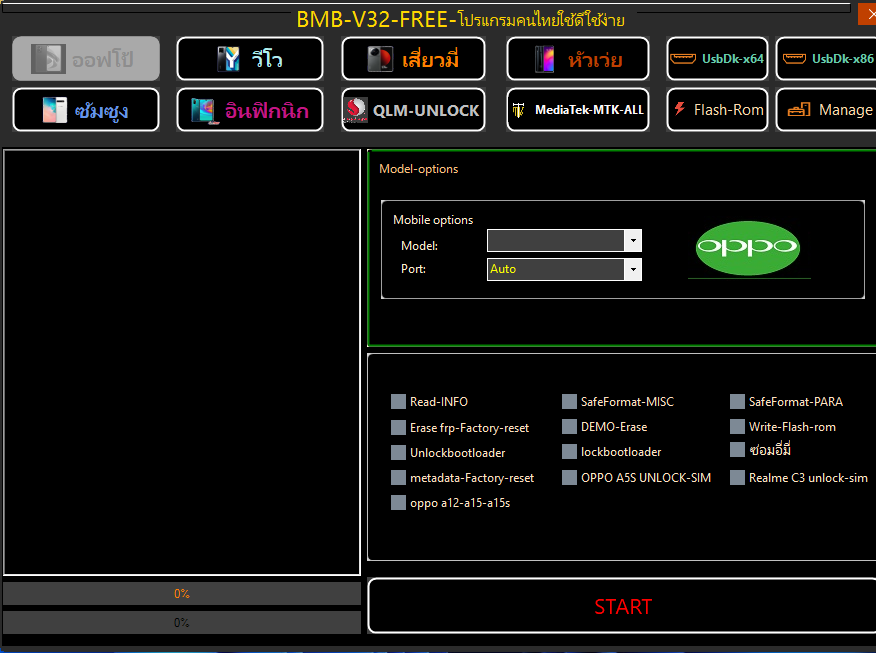
Task: Click the Huawei phone icon
Action: [x=544, y=59]
